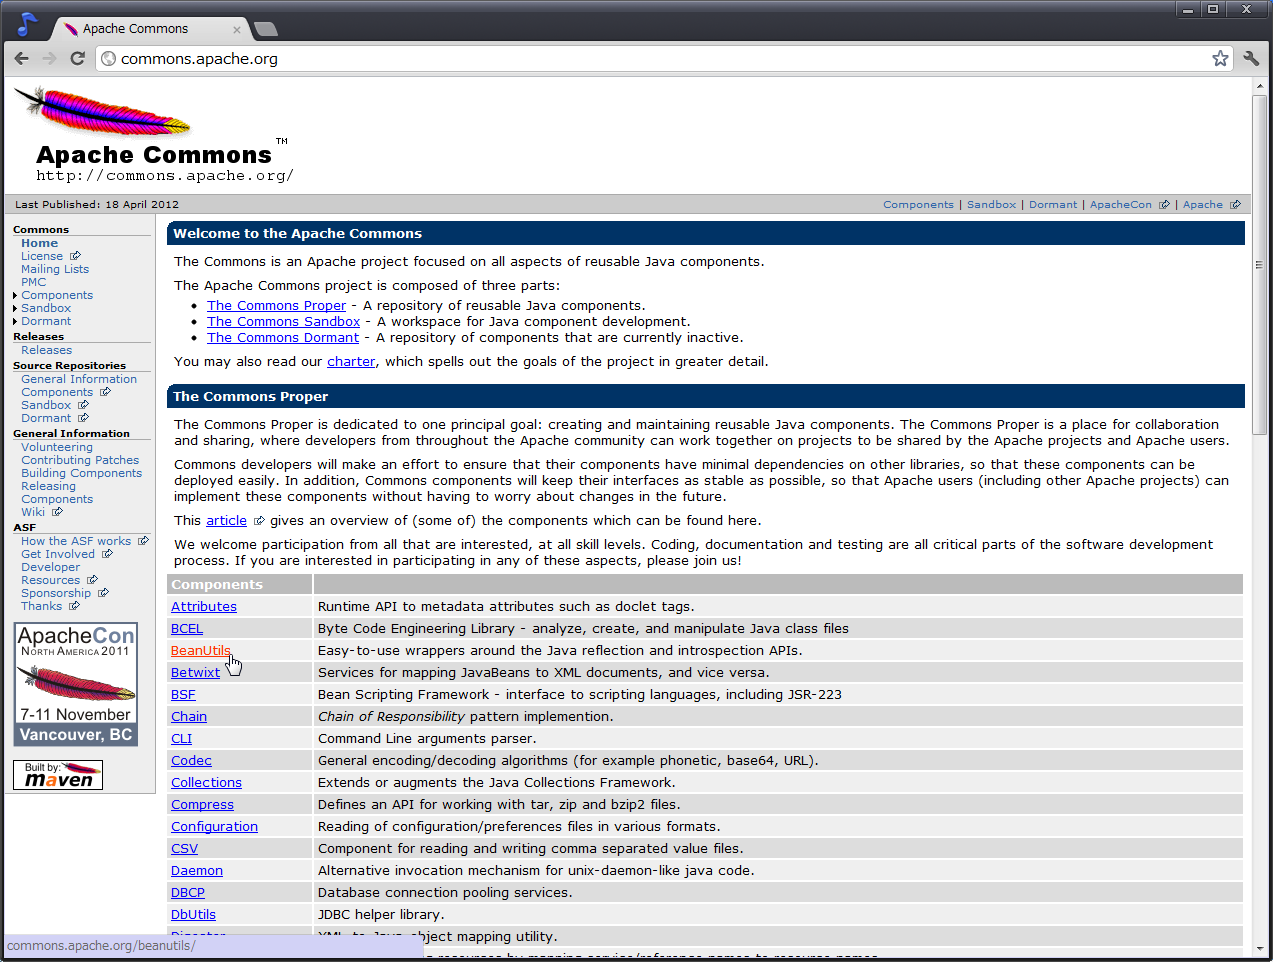Open The Commons Sandbox link
This screenshot has width=1273, height=962.
(x=283, y=322)
